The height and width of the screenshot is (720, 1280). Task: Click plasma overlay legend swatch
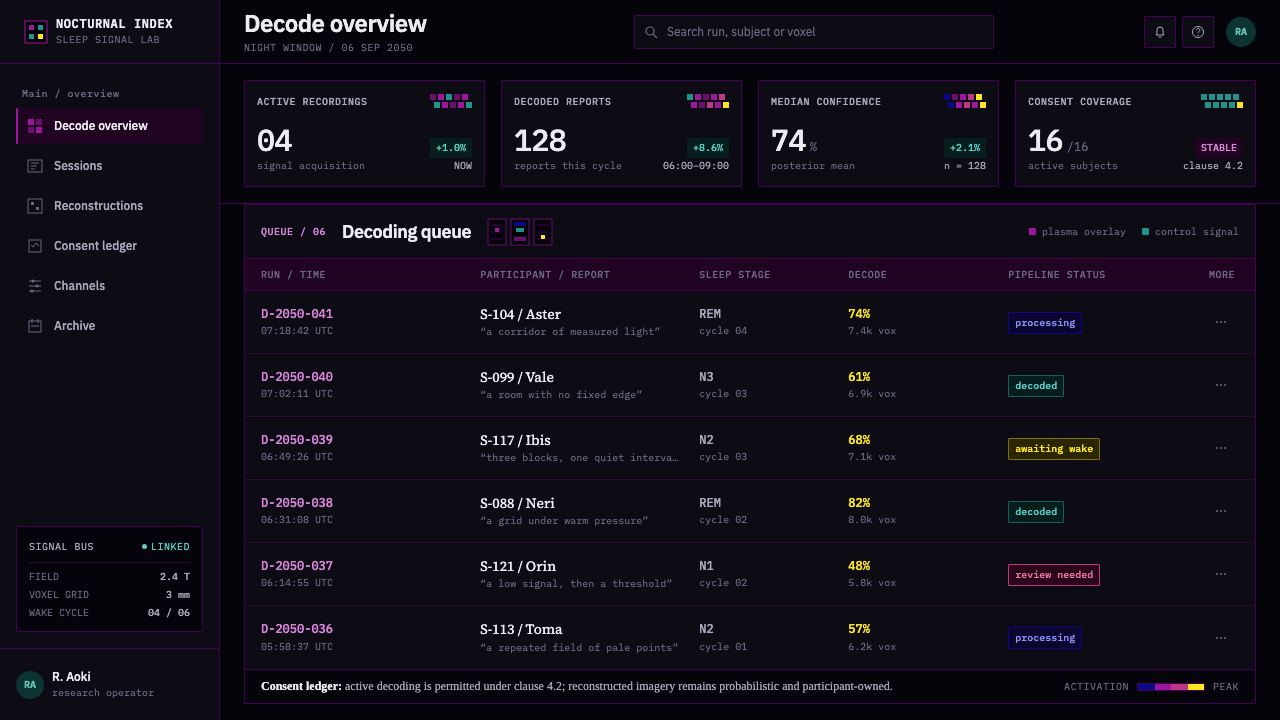pyautogui.click(x=1033, y=232)
